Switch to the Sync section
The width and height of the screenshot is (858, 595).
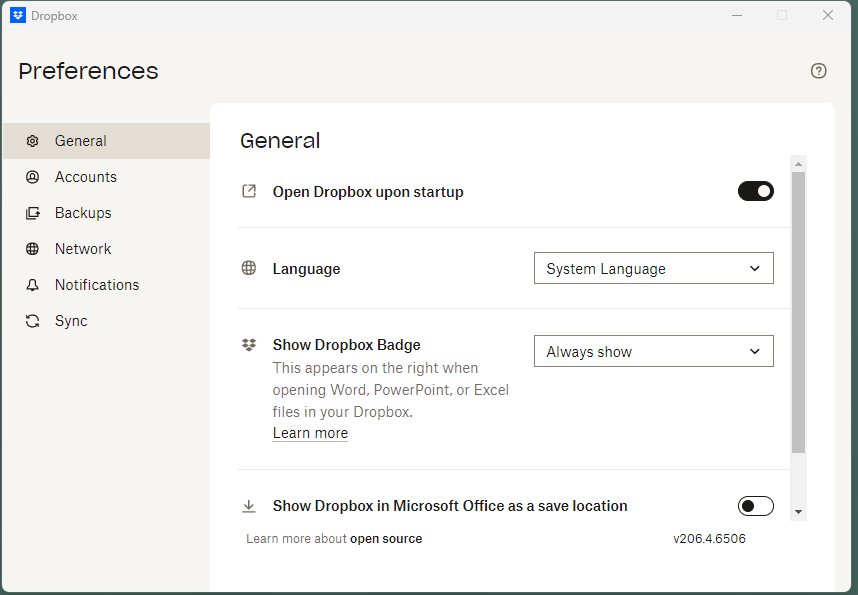coord(71,321)
